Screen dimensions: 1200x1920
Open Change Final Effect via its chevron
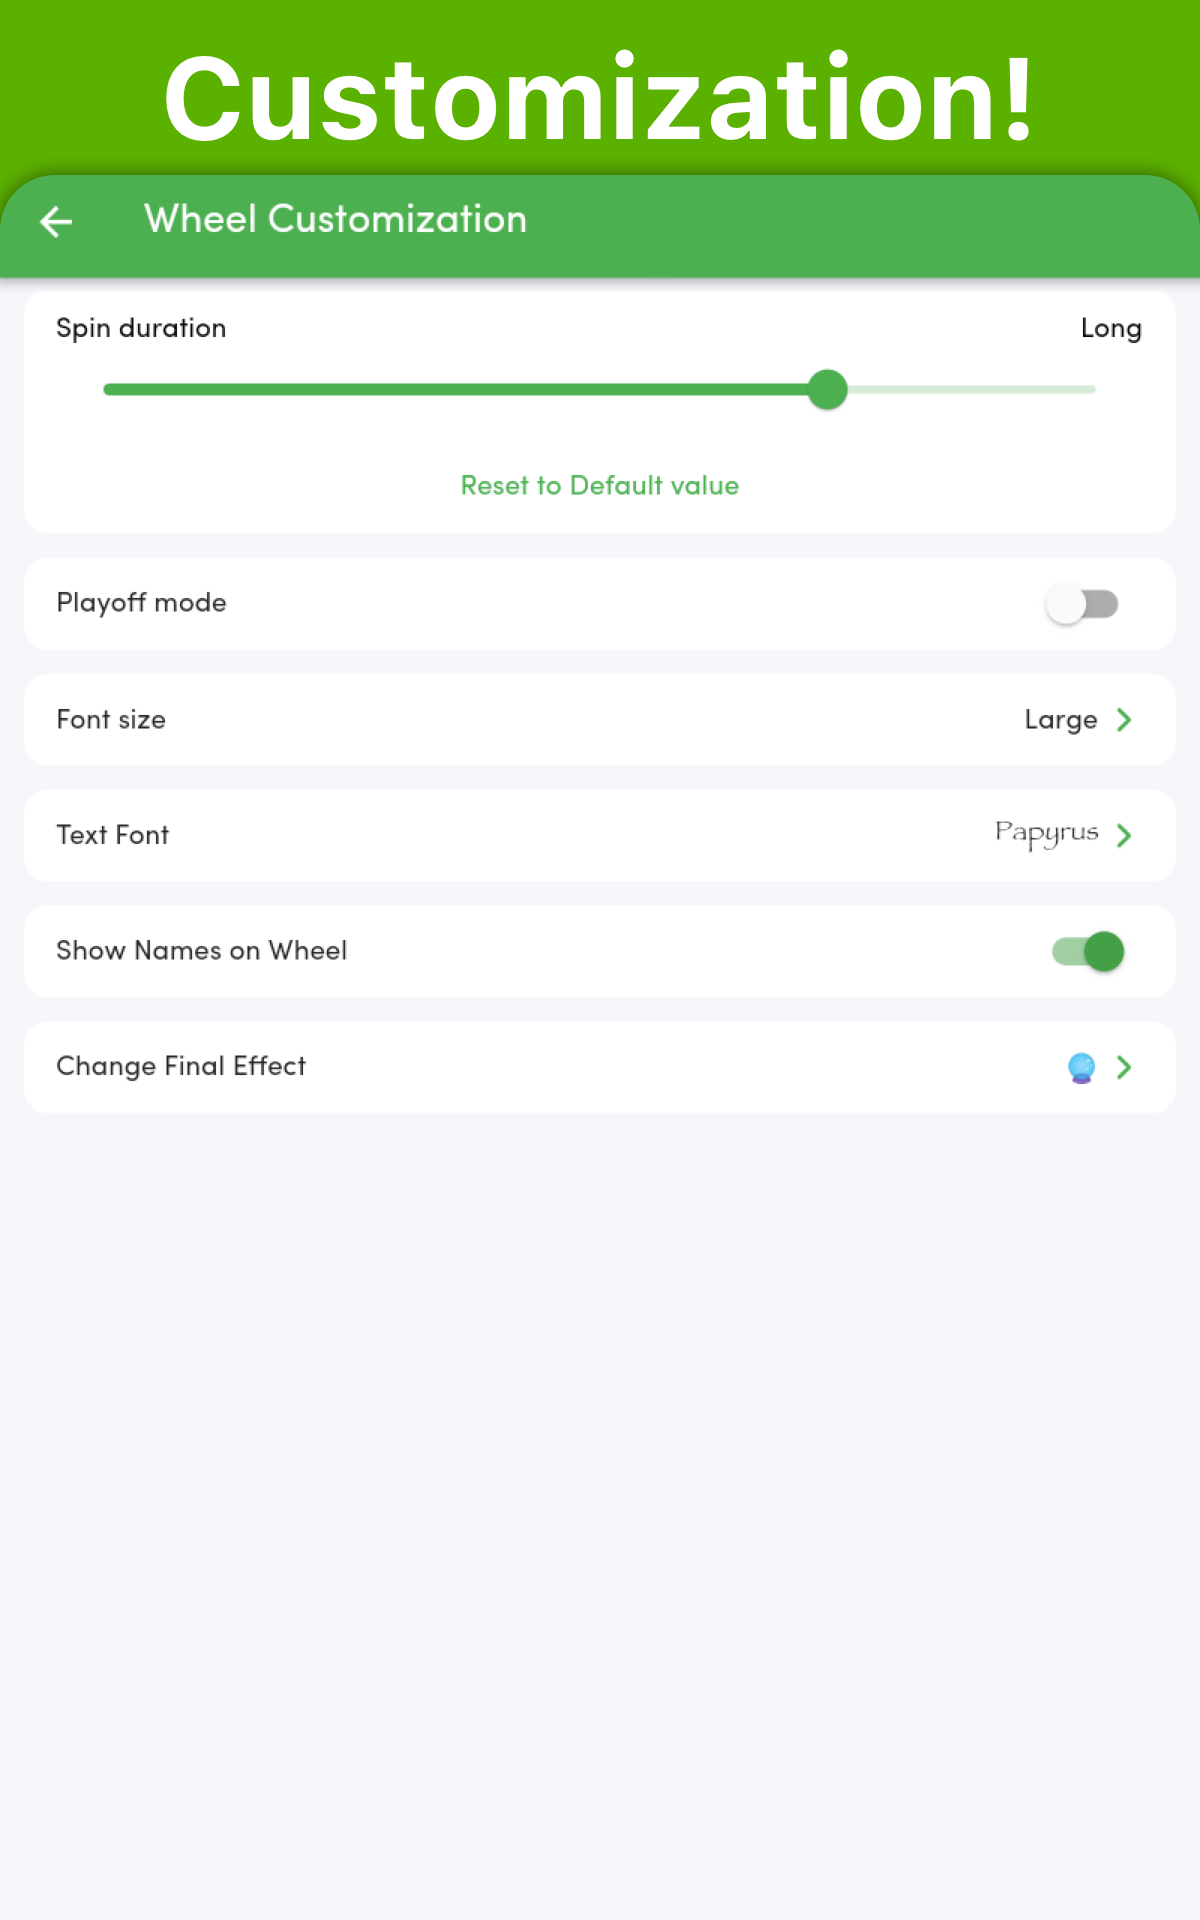(x=1124, y=1067)
